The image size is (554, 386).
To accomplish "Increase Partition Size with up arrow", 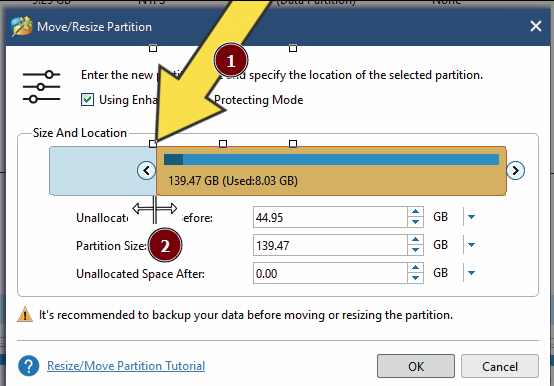I will (x=416, y=240).
